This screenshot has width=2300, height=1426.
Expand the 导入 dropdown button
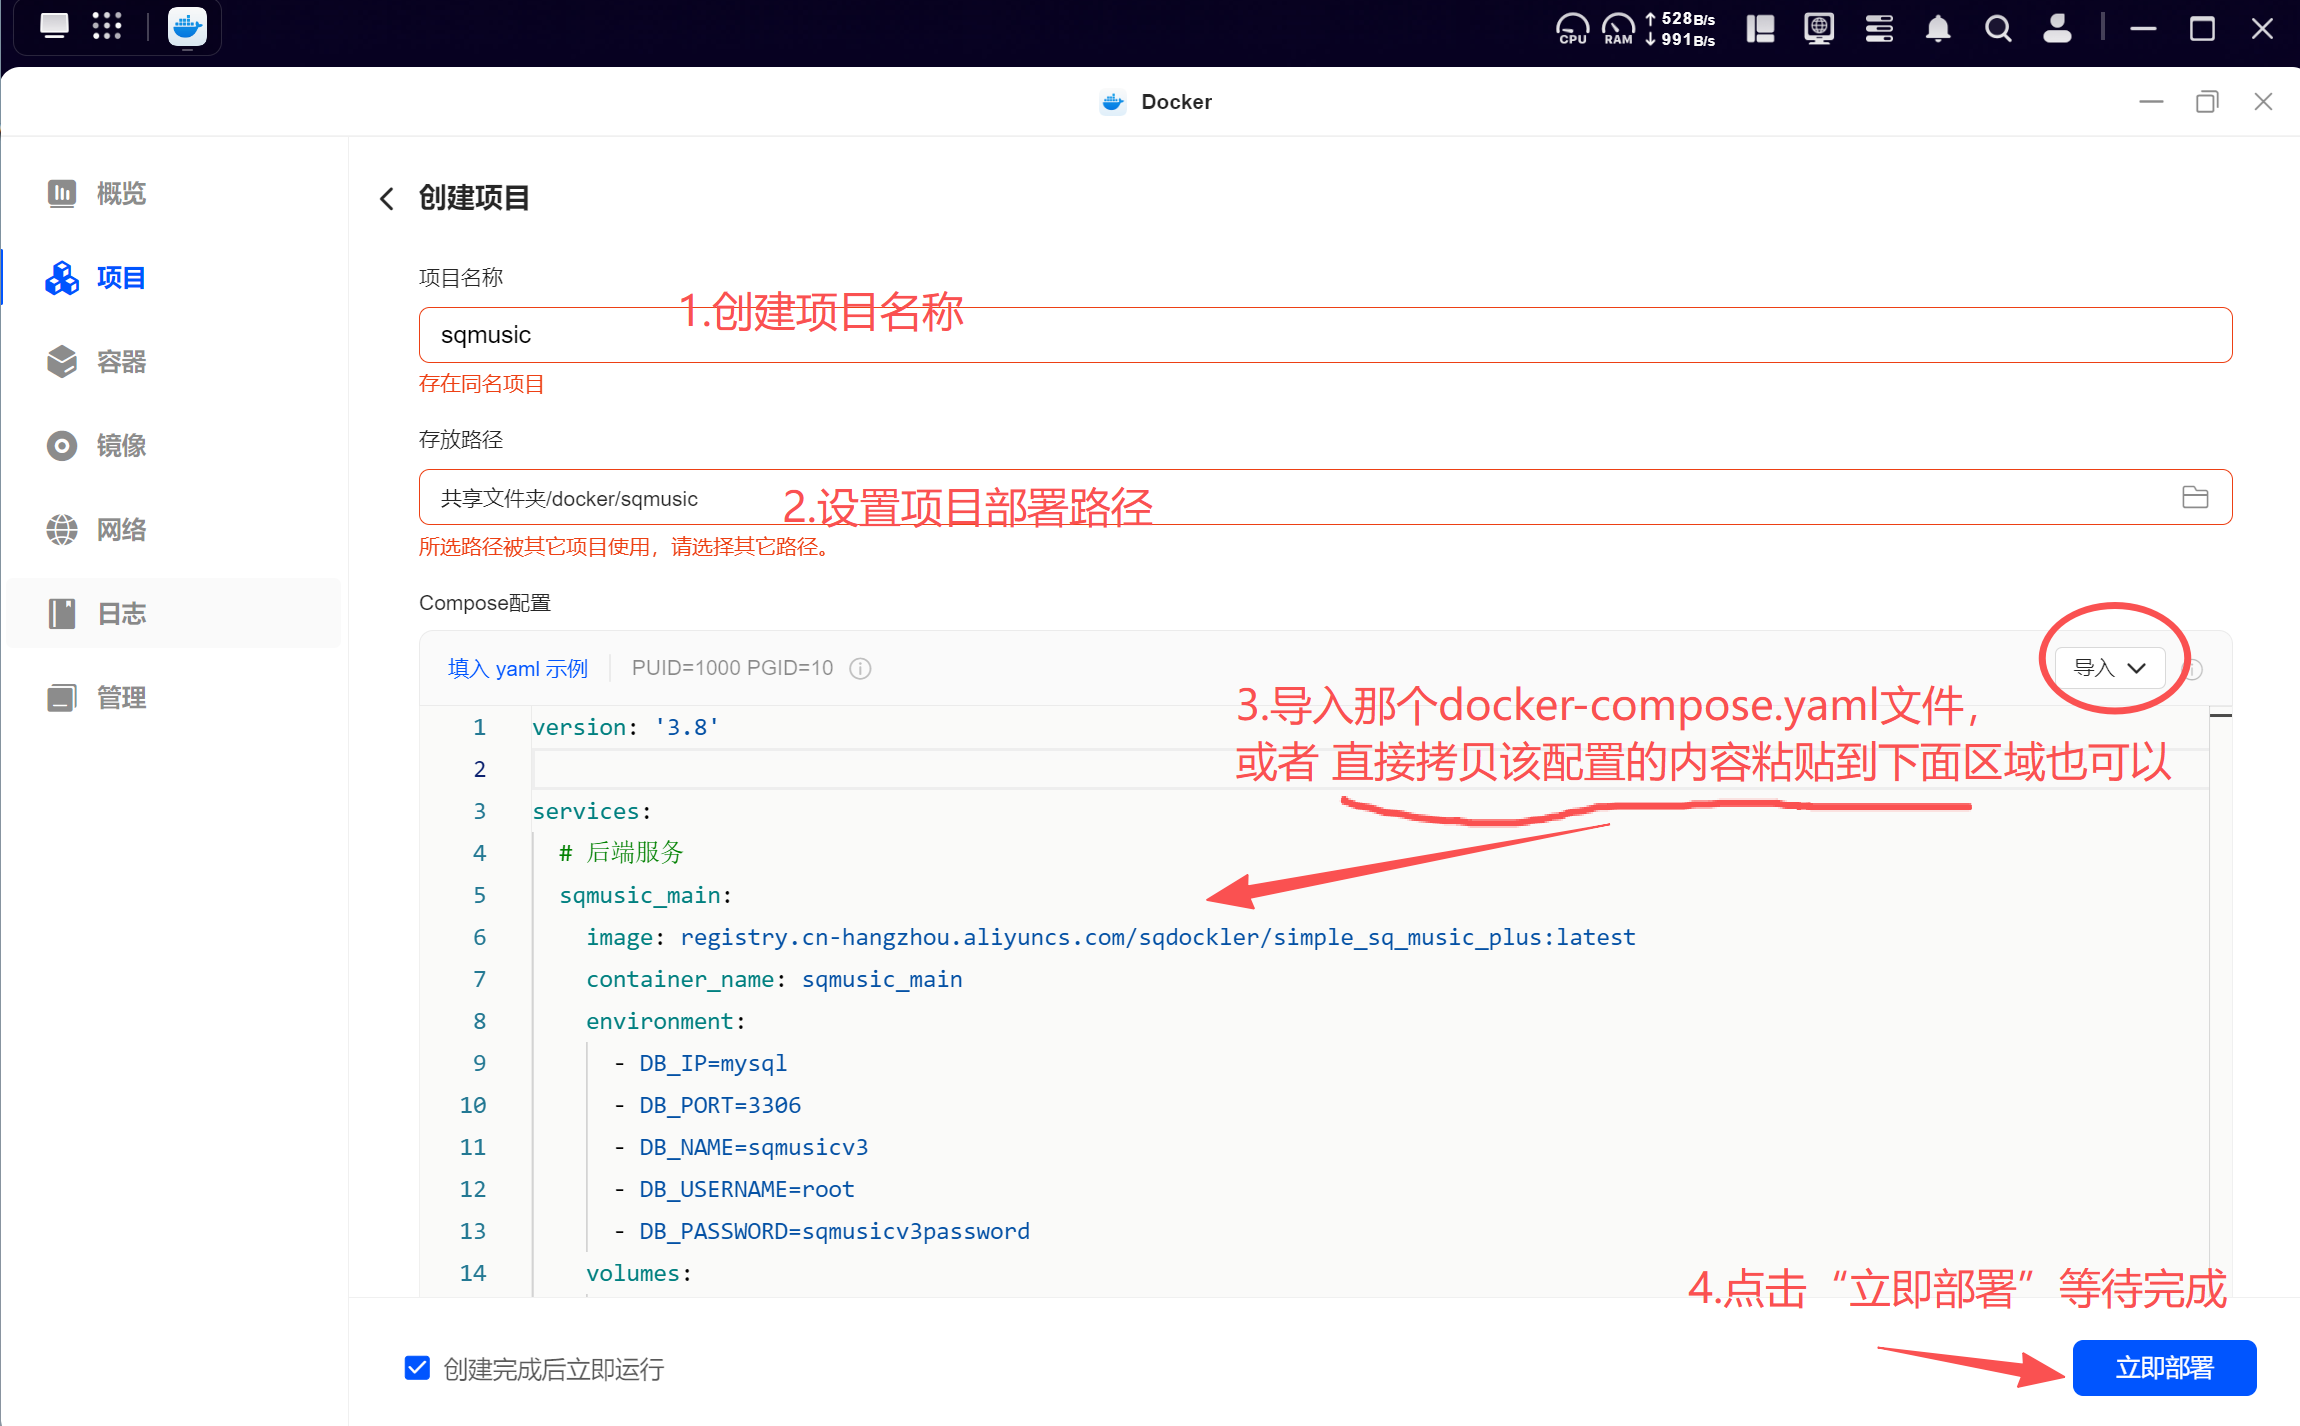pyautogui.click(x=2109, y=668)
